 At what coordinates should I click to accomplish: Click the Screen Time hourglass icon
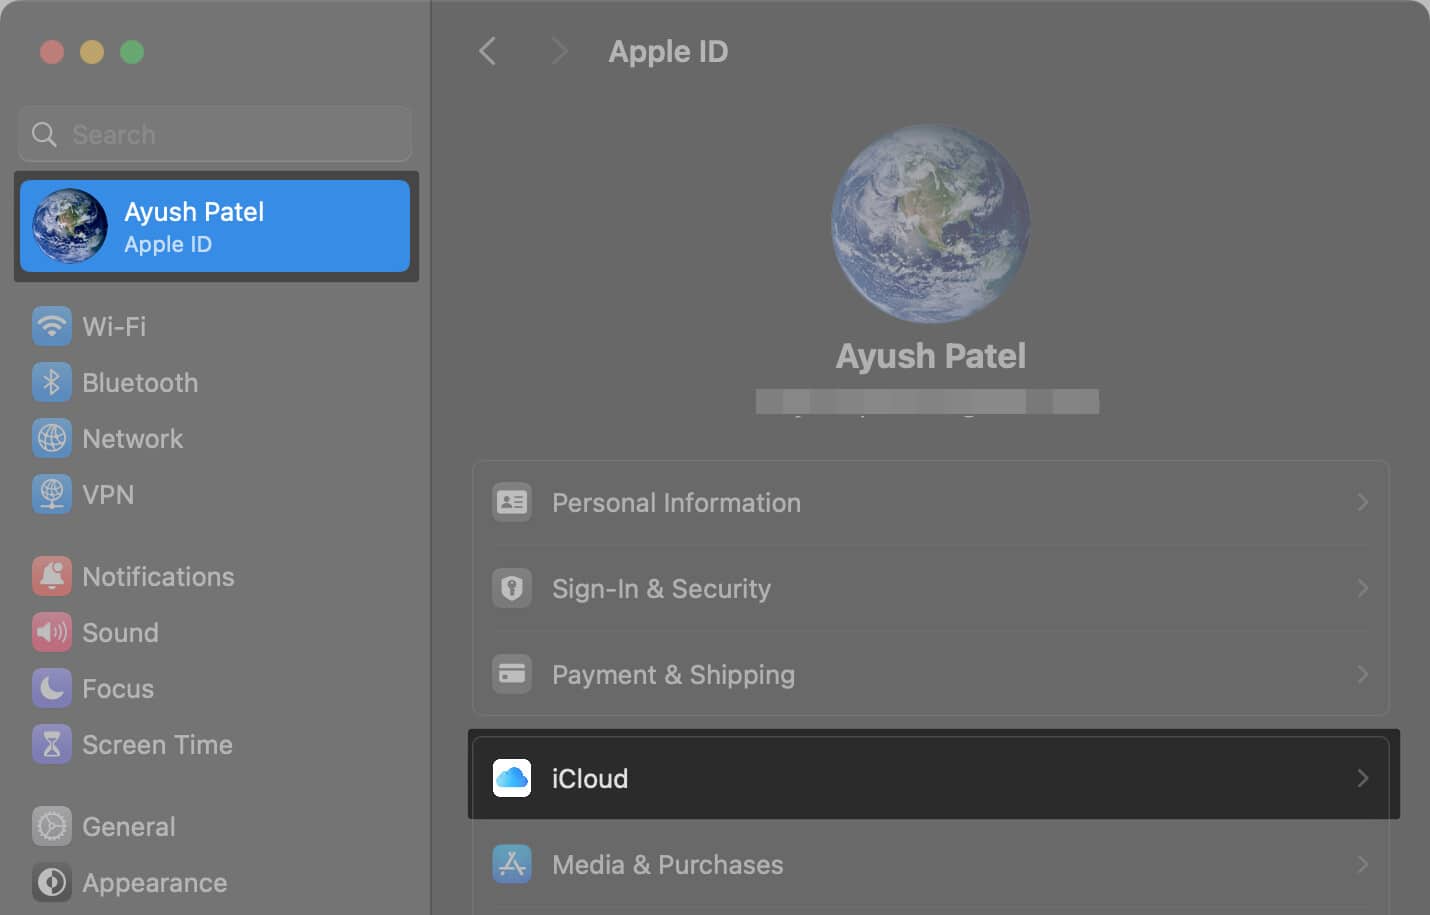(51, 744)
